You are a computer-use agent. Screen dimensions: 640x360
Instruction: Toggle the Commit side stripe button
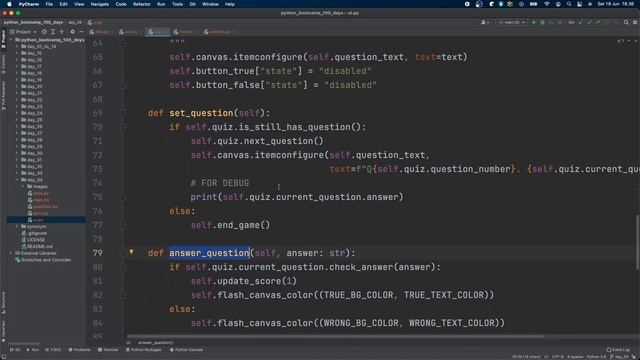click(3, 64)
